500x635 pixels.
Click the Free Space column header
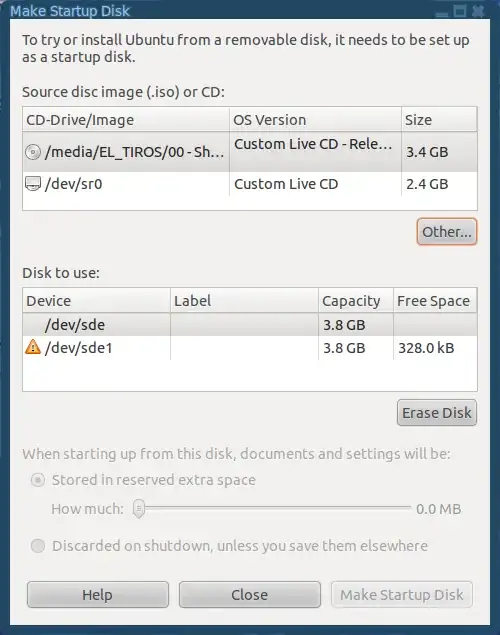[435, 300]
